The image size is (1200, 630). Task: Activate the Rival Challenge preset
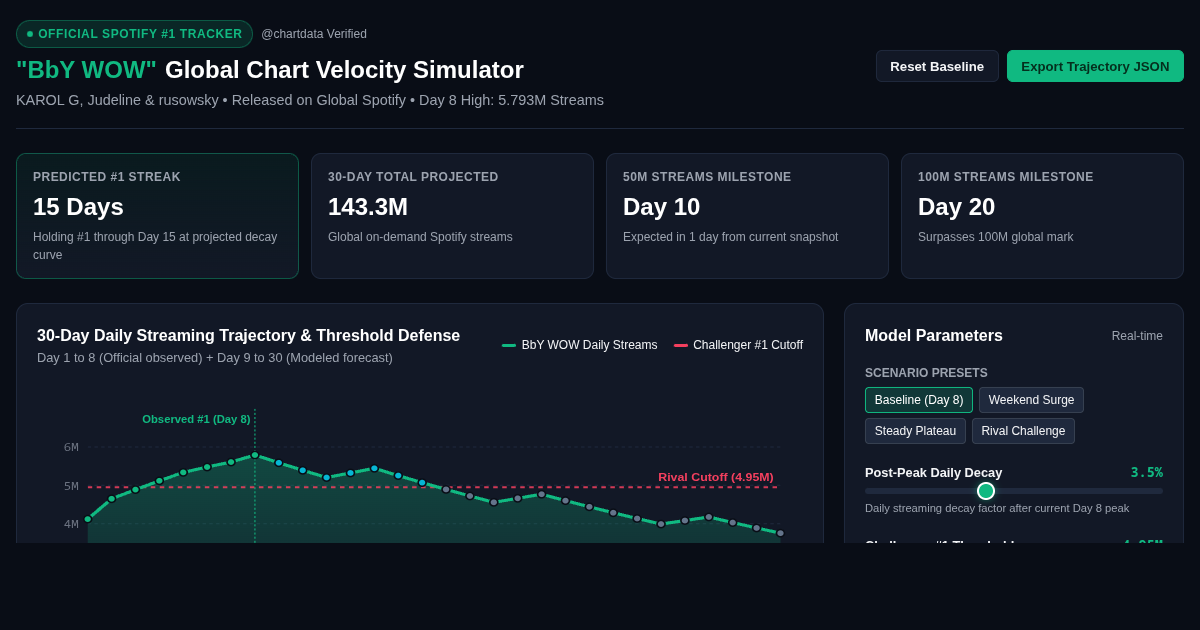point(1023,431)
